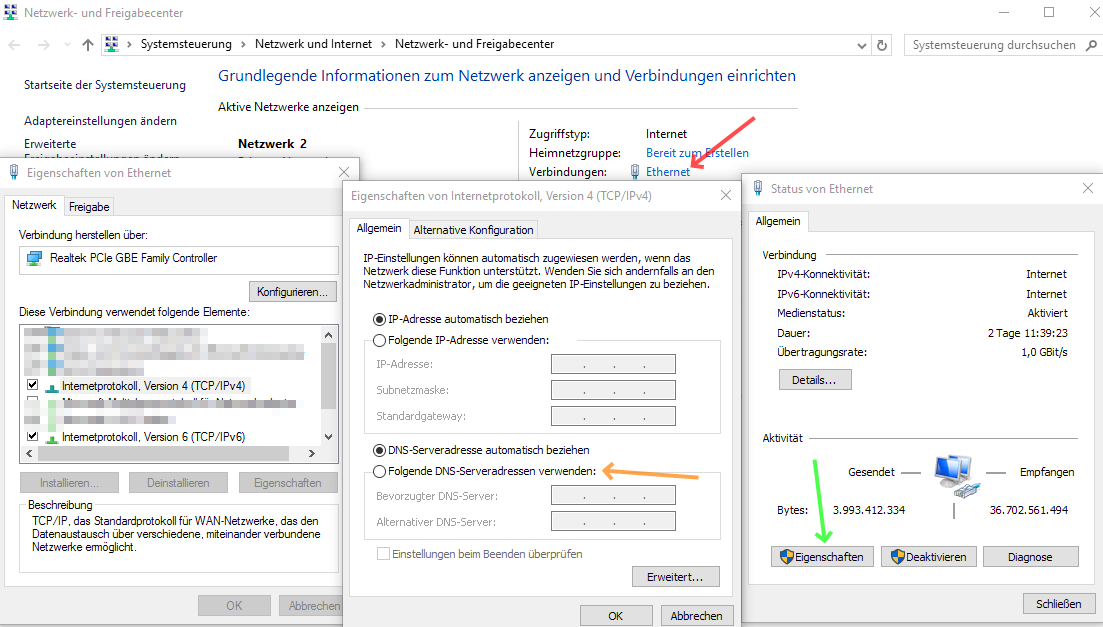Toggle Internetprotokoll Version 6 checkbox
The height and width of the screenshot is (627, 1103).
pos(32,436)
